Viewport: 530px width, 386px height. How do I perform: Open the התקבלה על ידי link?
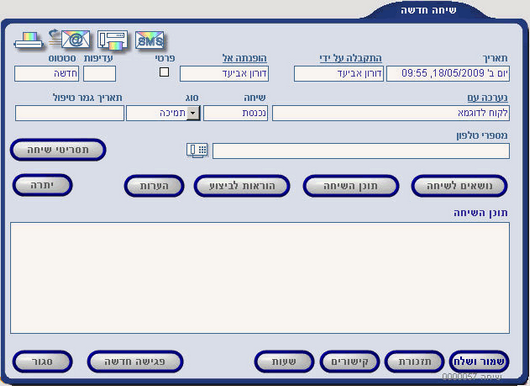point(351,58)
